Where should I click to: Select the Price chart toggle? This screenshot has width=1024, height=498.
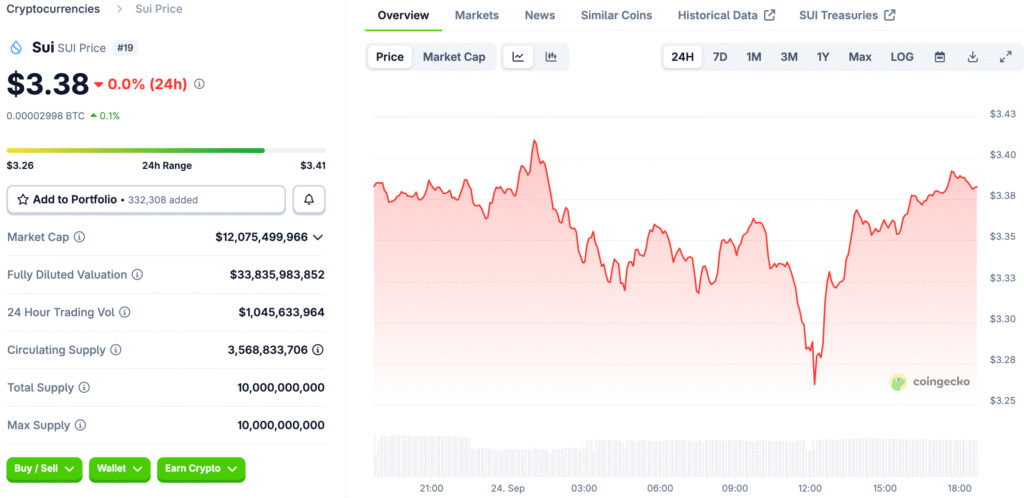coord(390,57)
